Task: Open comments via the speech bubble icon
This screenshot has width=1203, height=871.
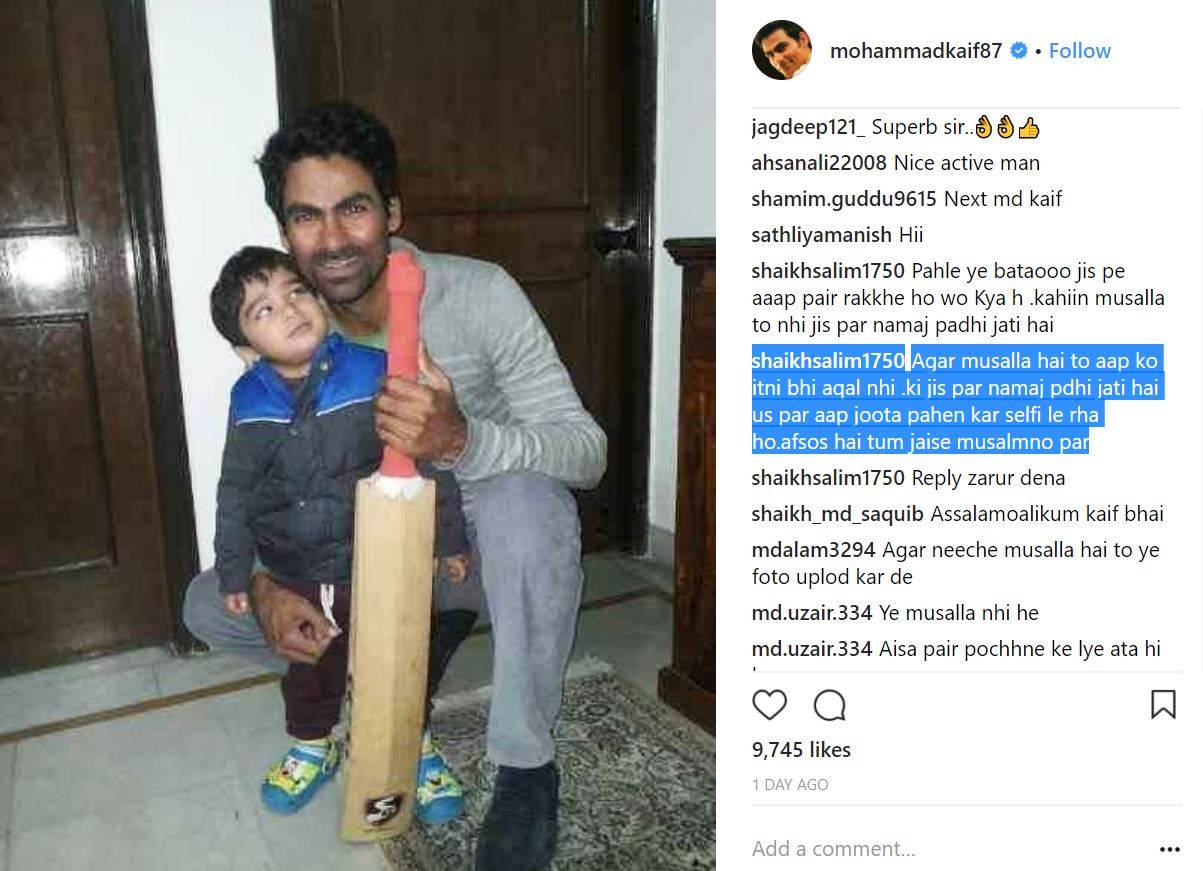Action: (x=829, y=705)
